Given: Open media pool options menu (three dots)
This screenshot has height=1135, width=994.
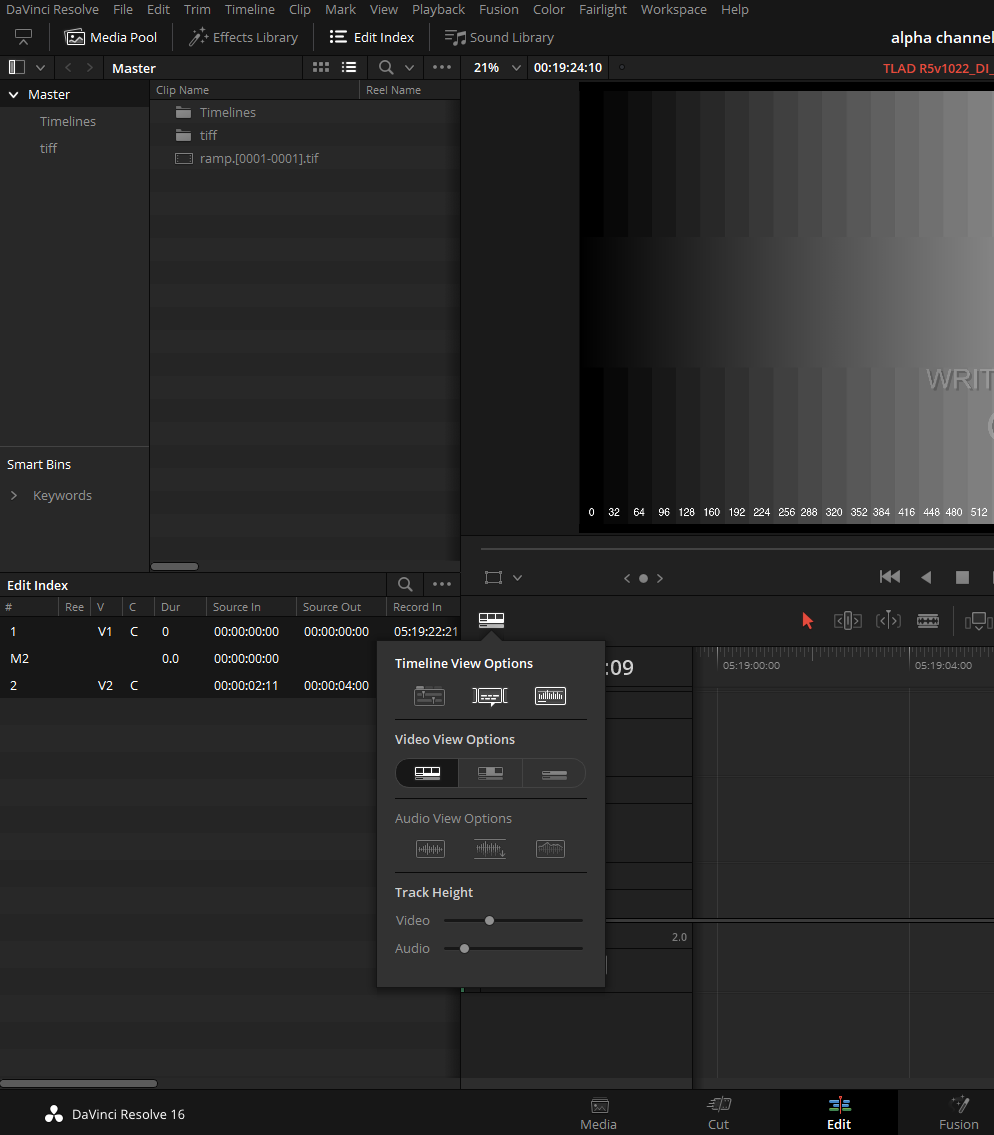Looking at the screenshot, I should 442,67.
